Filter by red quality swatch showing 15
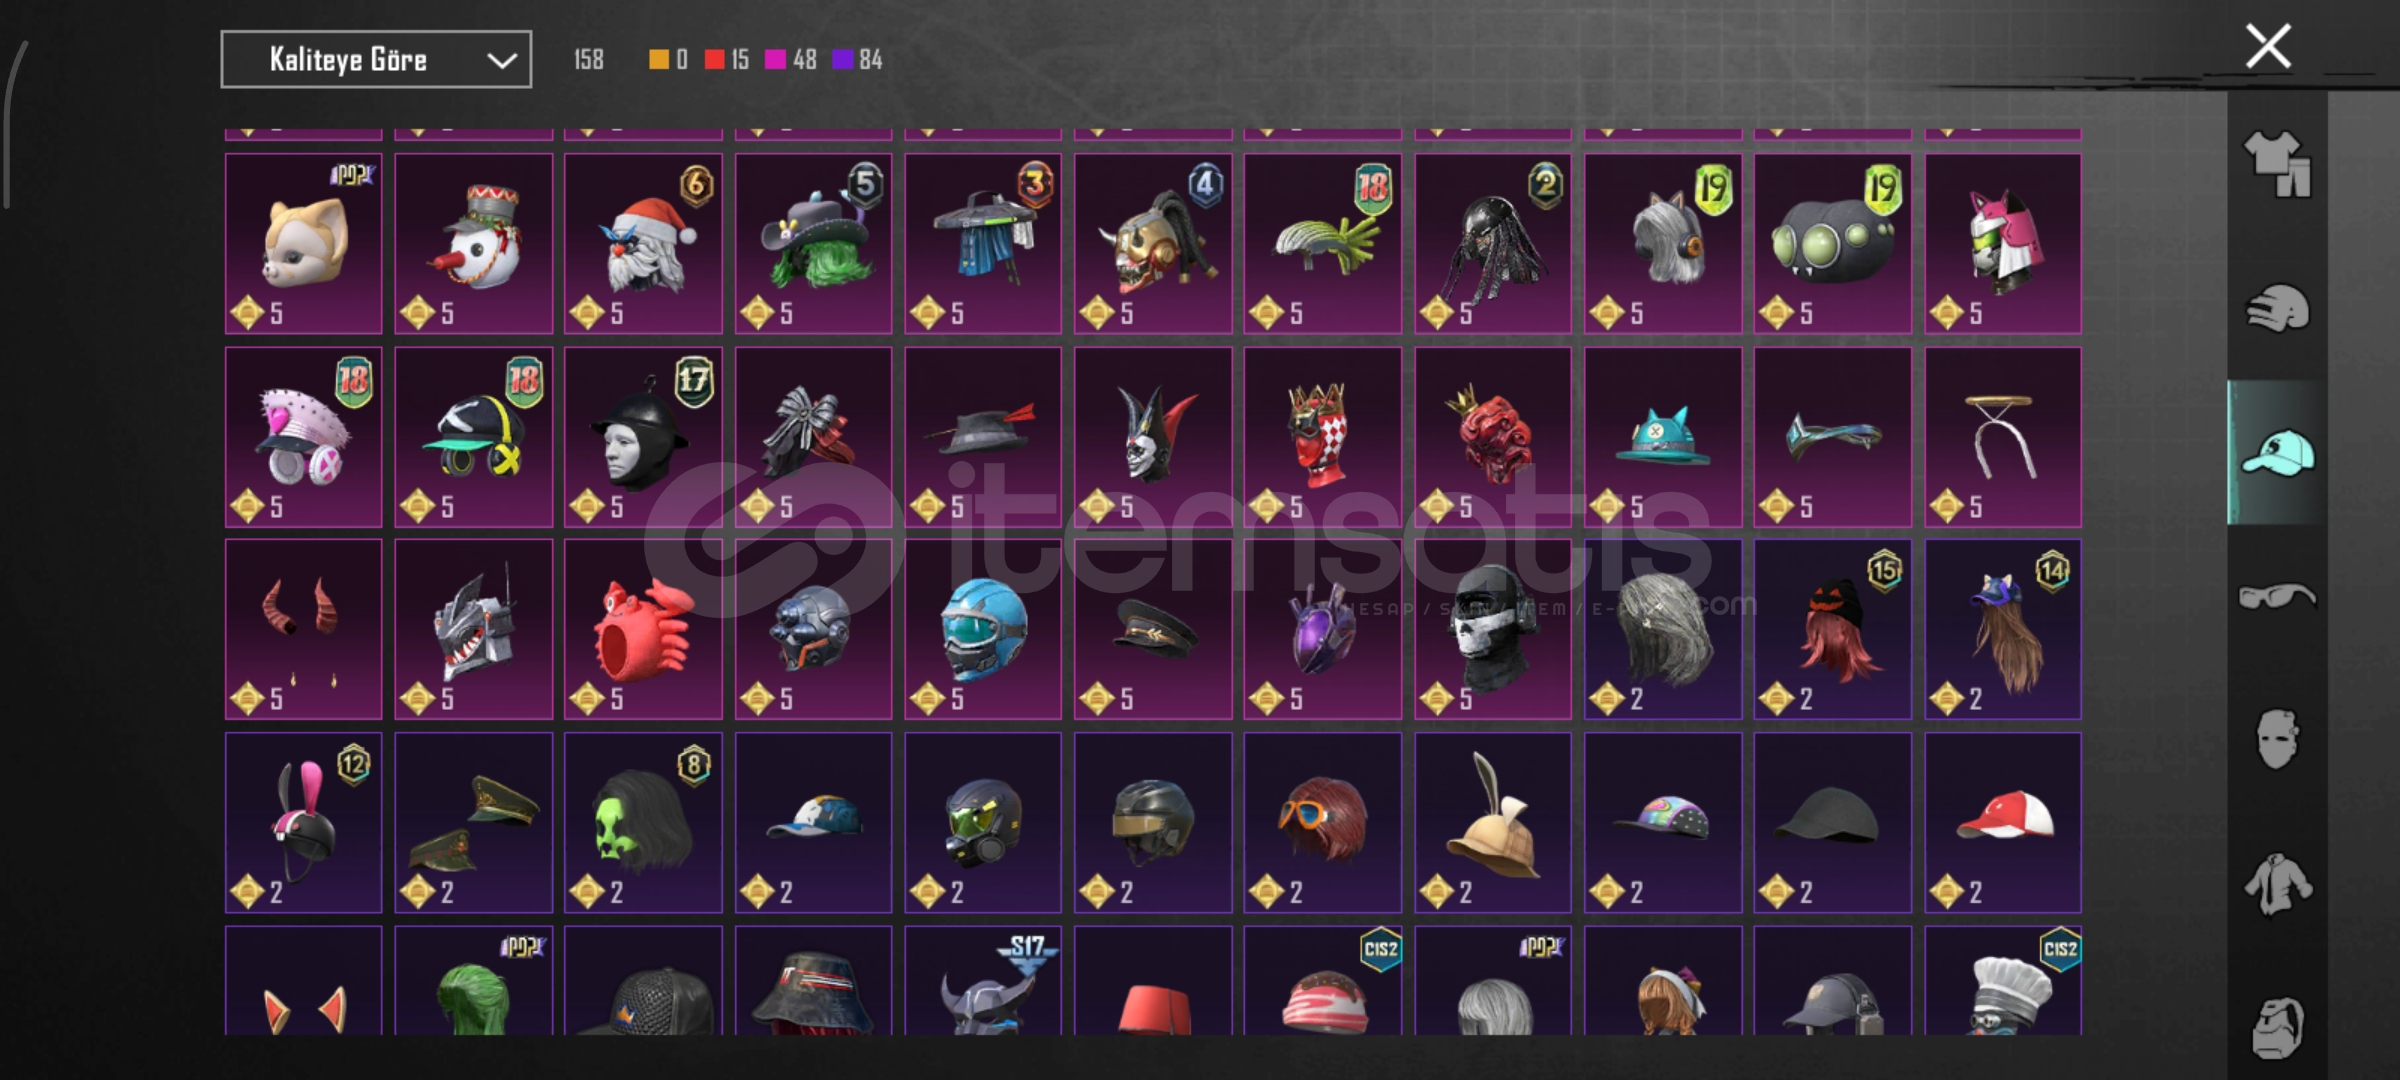Screen dimensions: 2400x1080 [726, 60]
